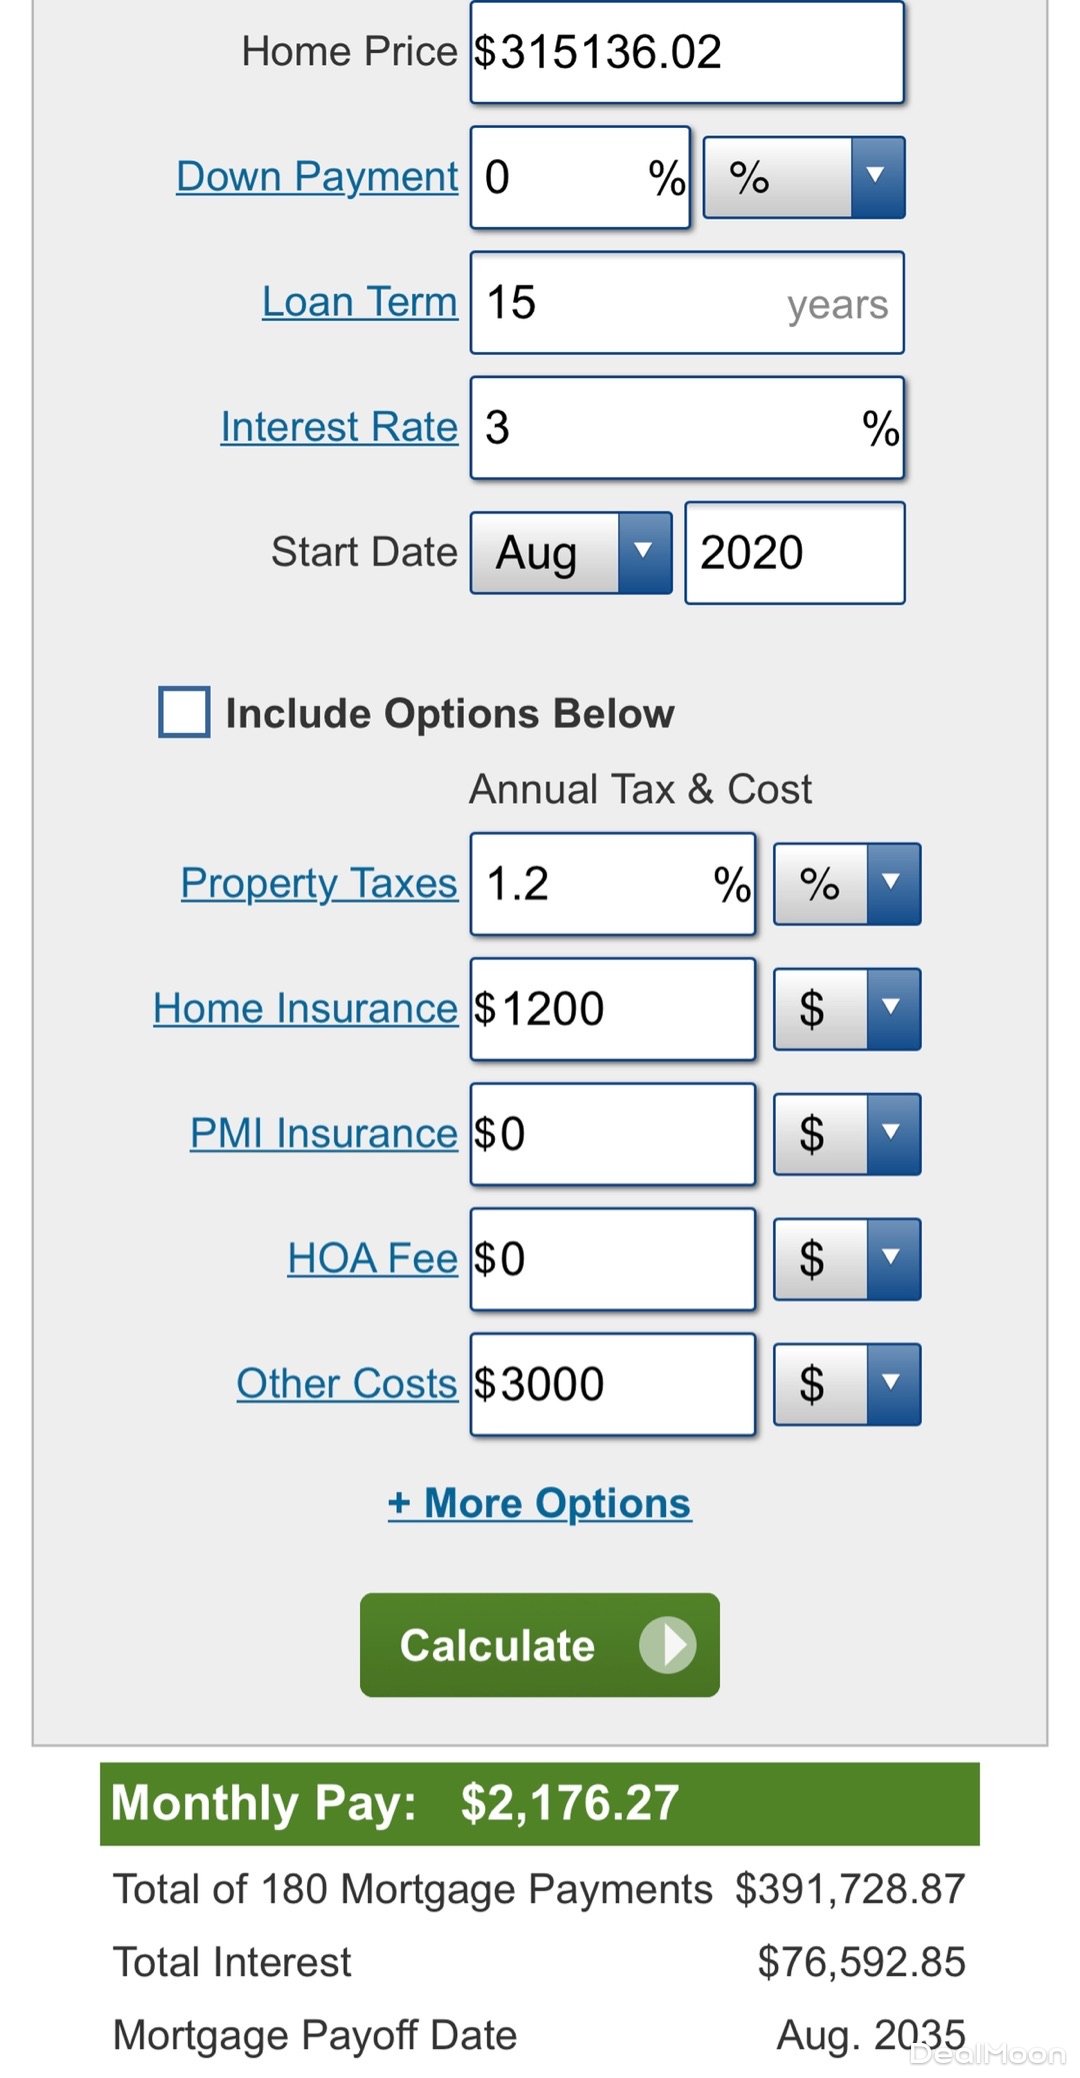Click the Loan Term years field
Image resolution: width=1080 pixels, height=2078 pixels.
point(687,302)
